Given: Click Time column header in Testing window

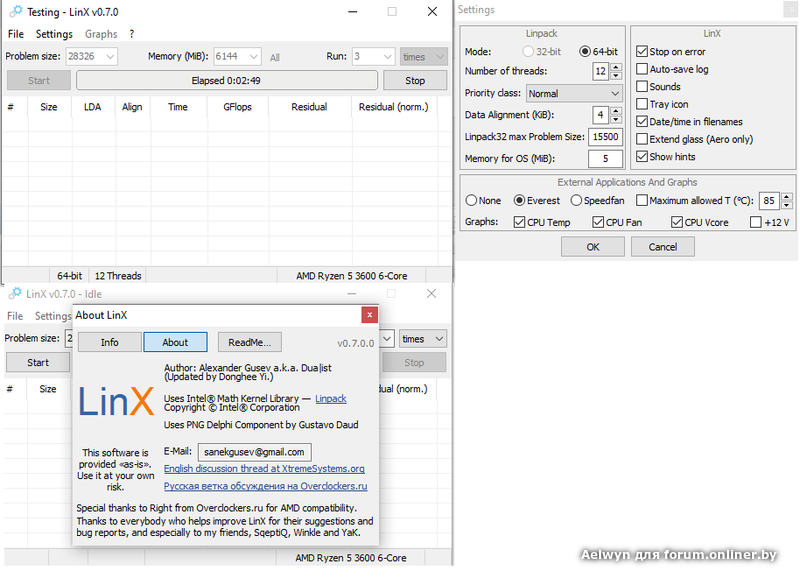Looking at the screenshot, I should pos(178,107).
